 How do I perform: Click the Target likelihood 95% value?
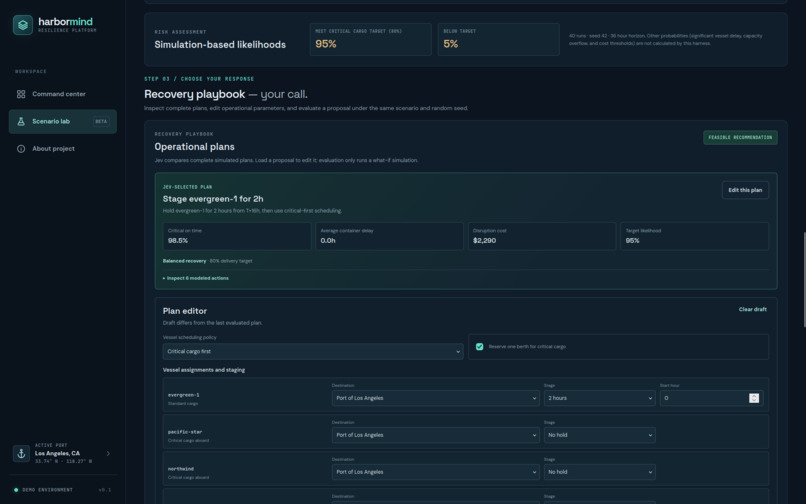pos(632,241)
